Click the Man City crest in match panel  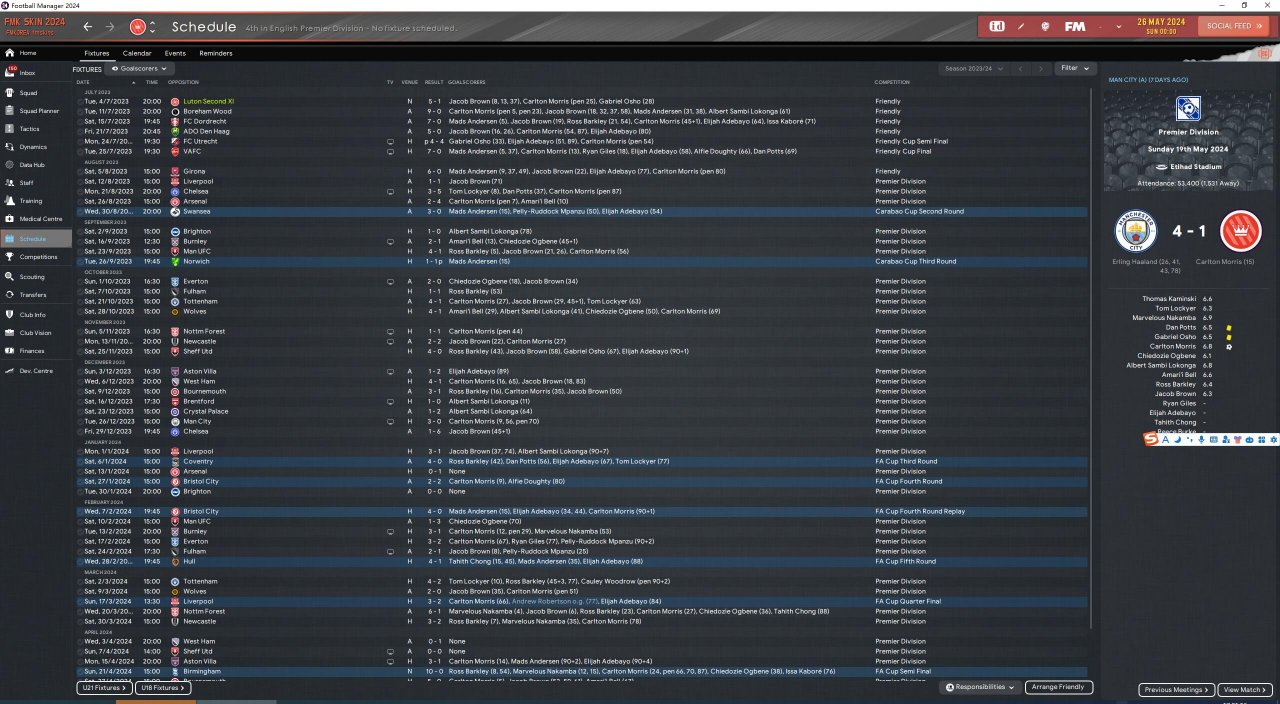(x=1135, y=232)
